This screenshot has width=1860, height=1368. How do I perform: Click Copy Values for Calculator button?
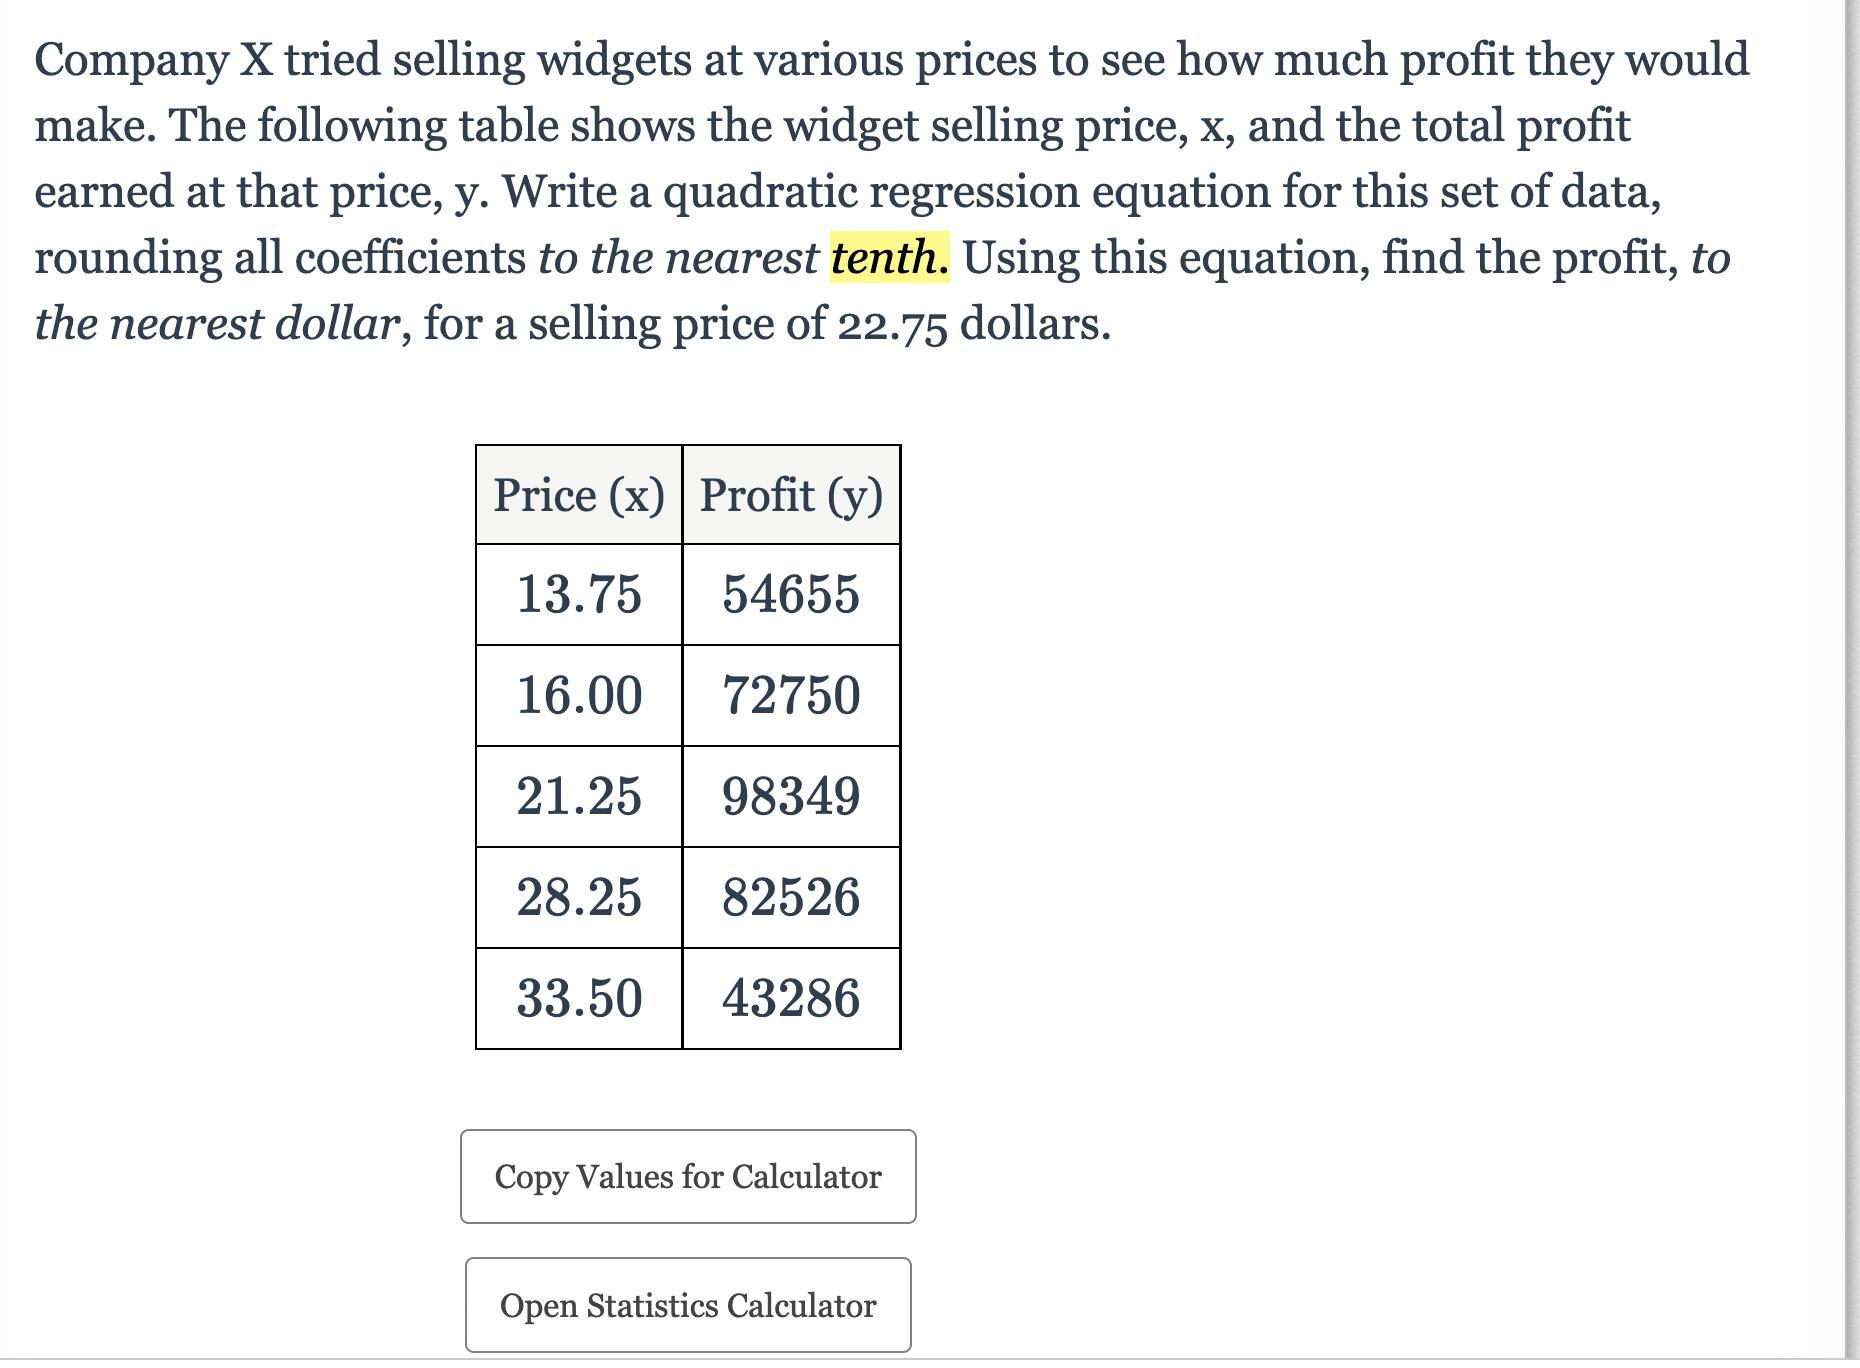tap(688, 1177)
